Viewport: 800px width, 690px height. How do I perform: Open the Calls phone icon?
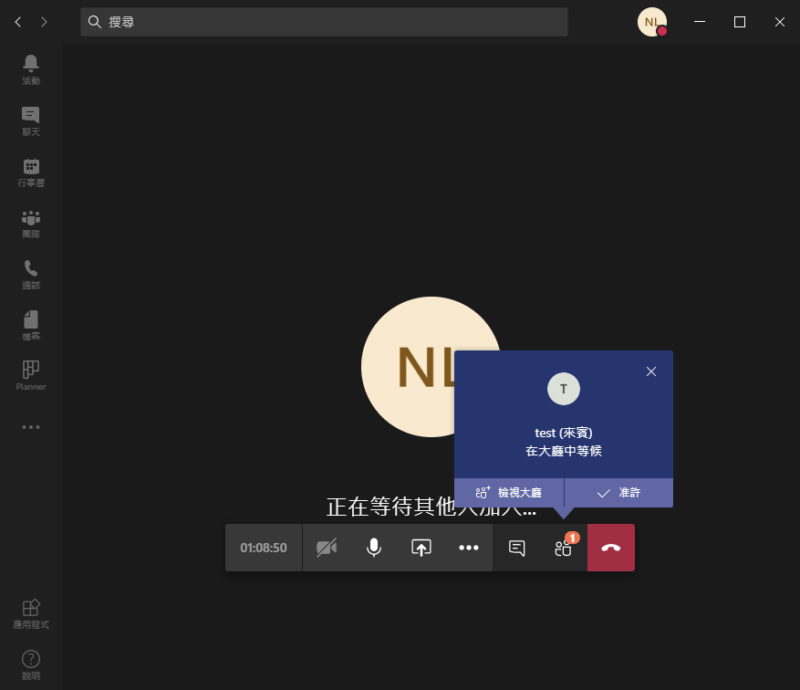[31, 273]
